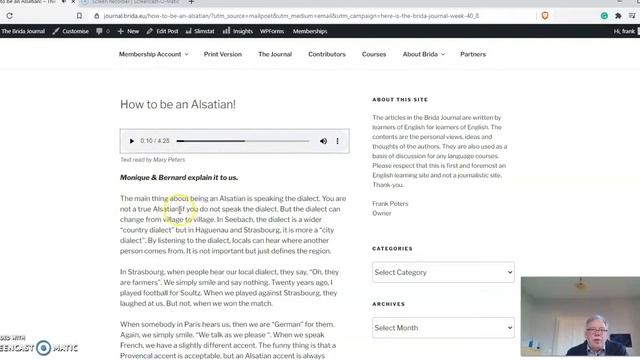Open the extensions puzzle-piece icon
This screenshot has height=360, width=640.
tap(618, 16)
